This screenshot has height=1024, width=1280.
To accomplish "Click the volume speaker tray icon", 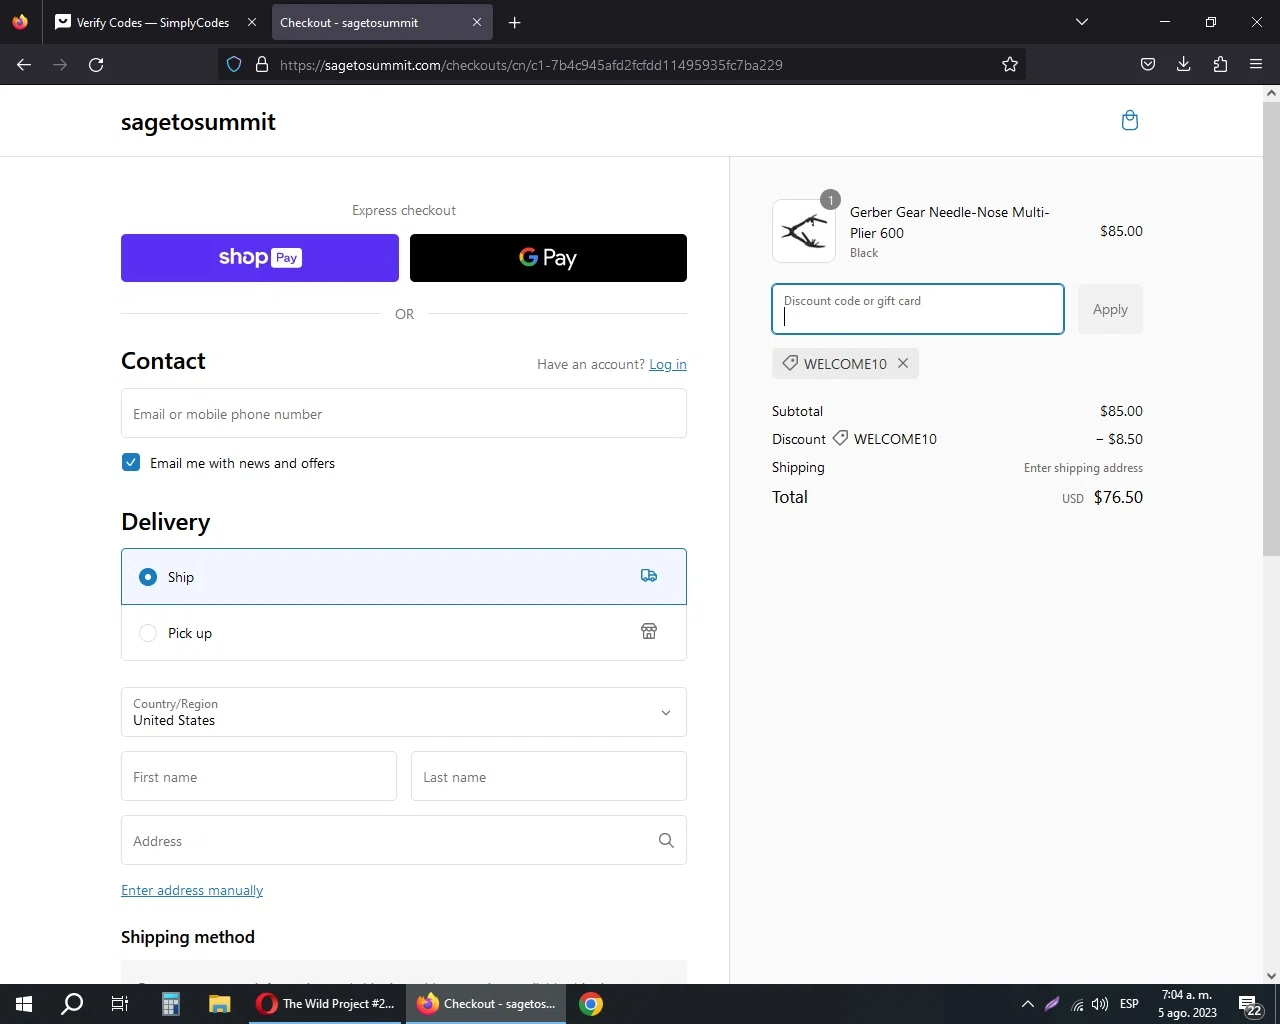I will pos(1100,1004).
